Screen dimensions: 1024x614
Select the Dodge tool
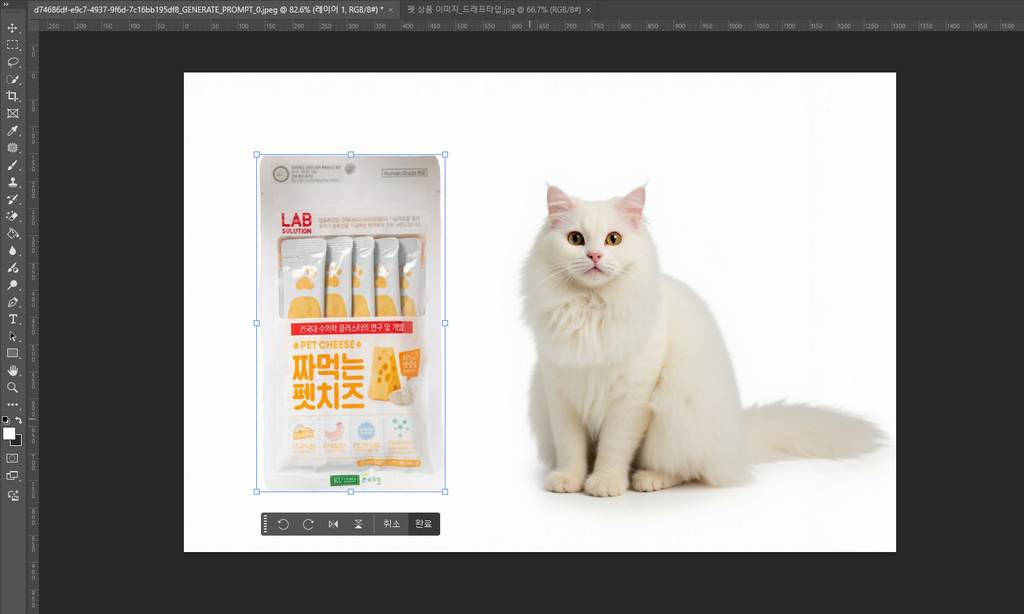coord(12,285)
